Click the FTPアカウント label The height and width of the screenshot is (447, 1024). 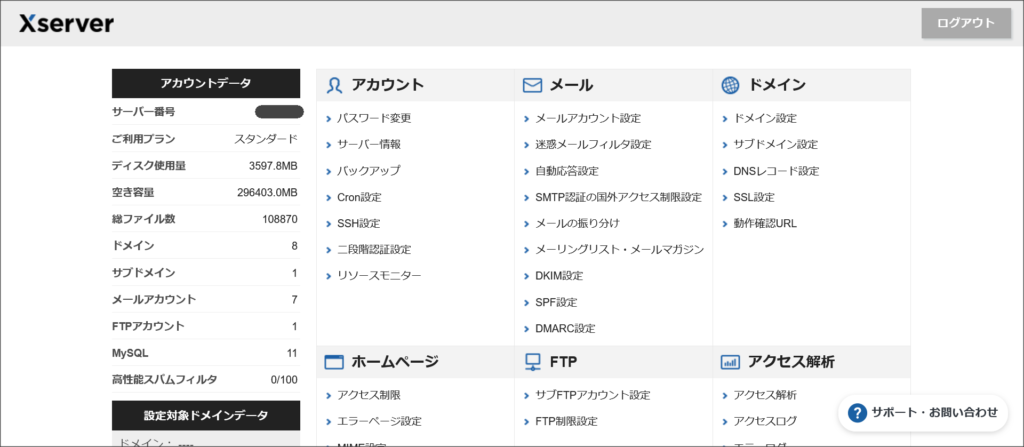tap(148, 326)
